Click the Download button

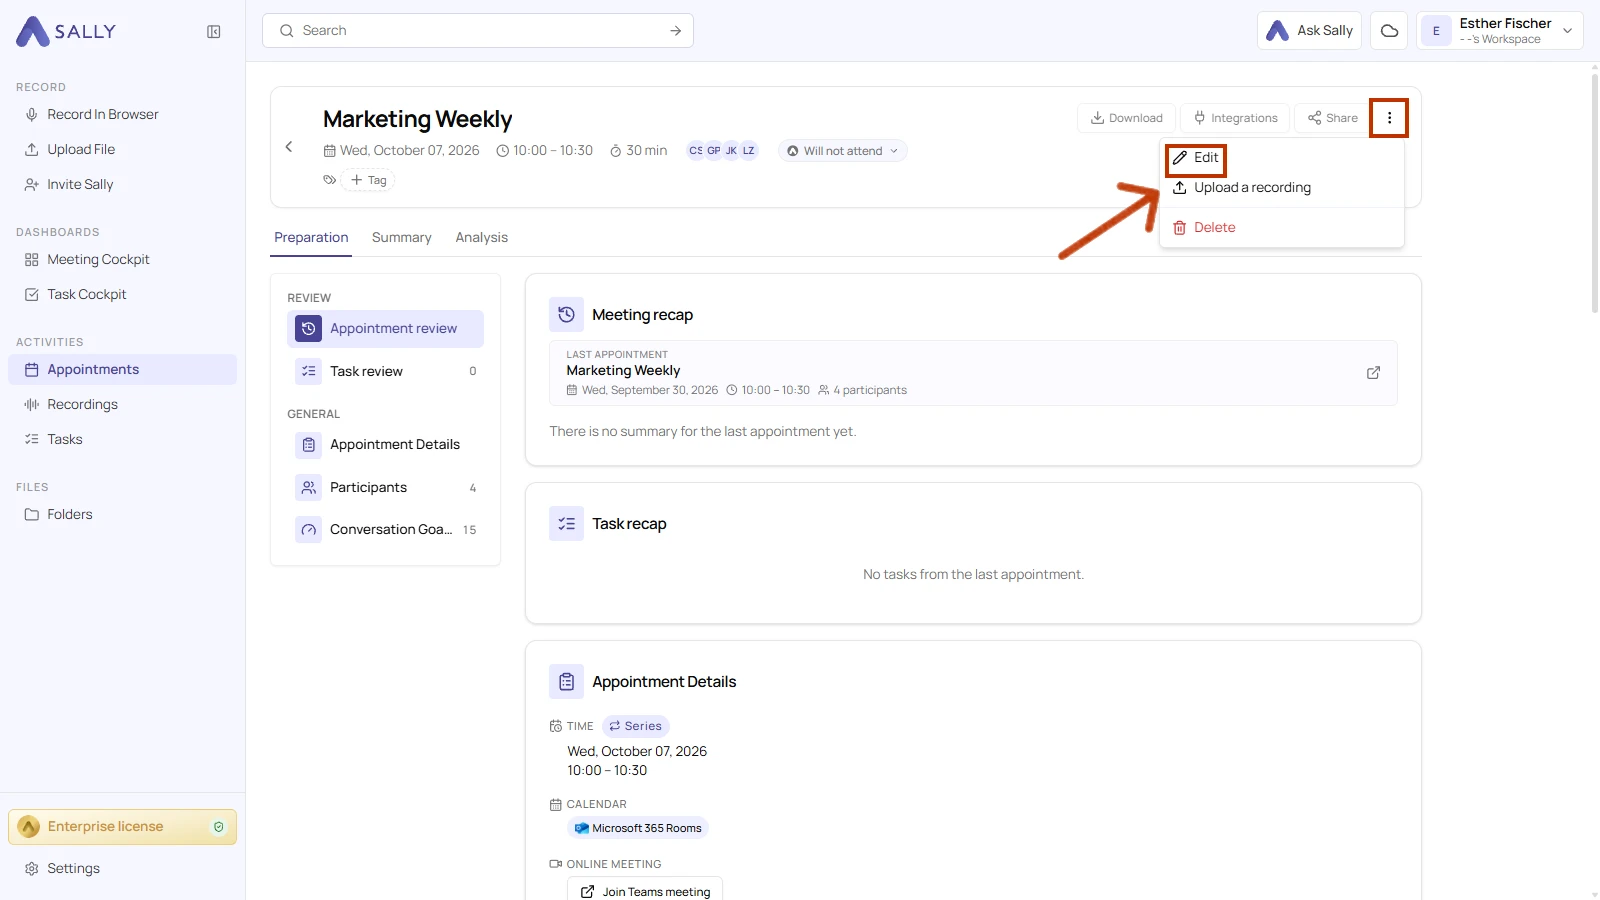click(x=1126, y=118)
